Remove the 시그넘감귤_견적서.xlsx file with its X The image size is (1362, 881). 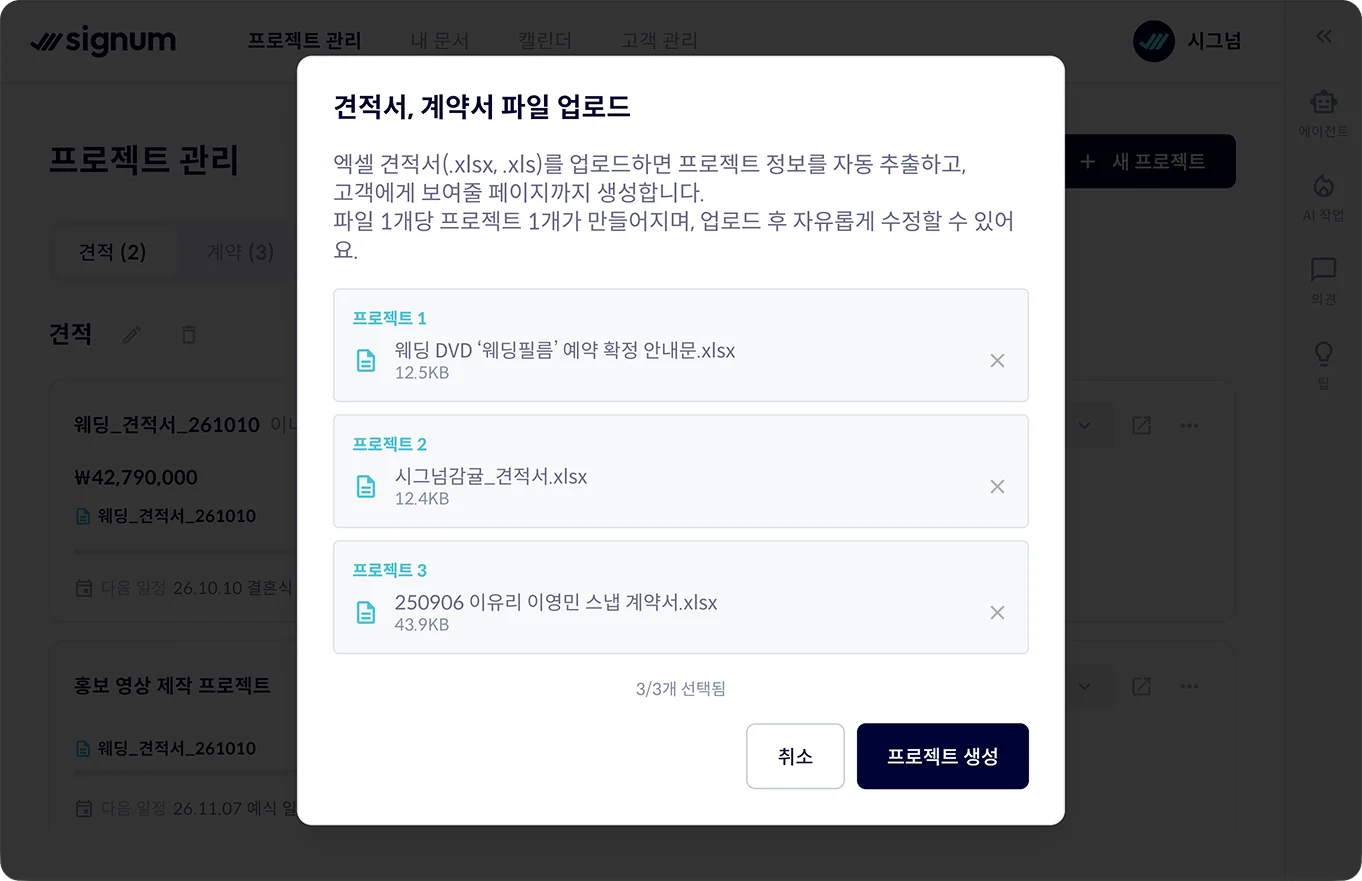point(997,486)
